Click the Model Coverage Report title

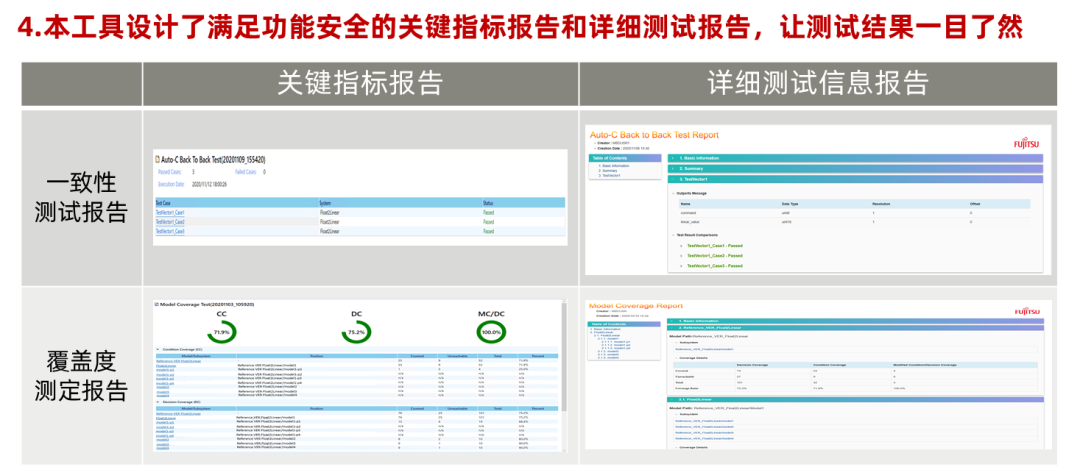(636, 305)
